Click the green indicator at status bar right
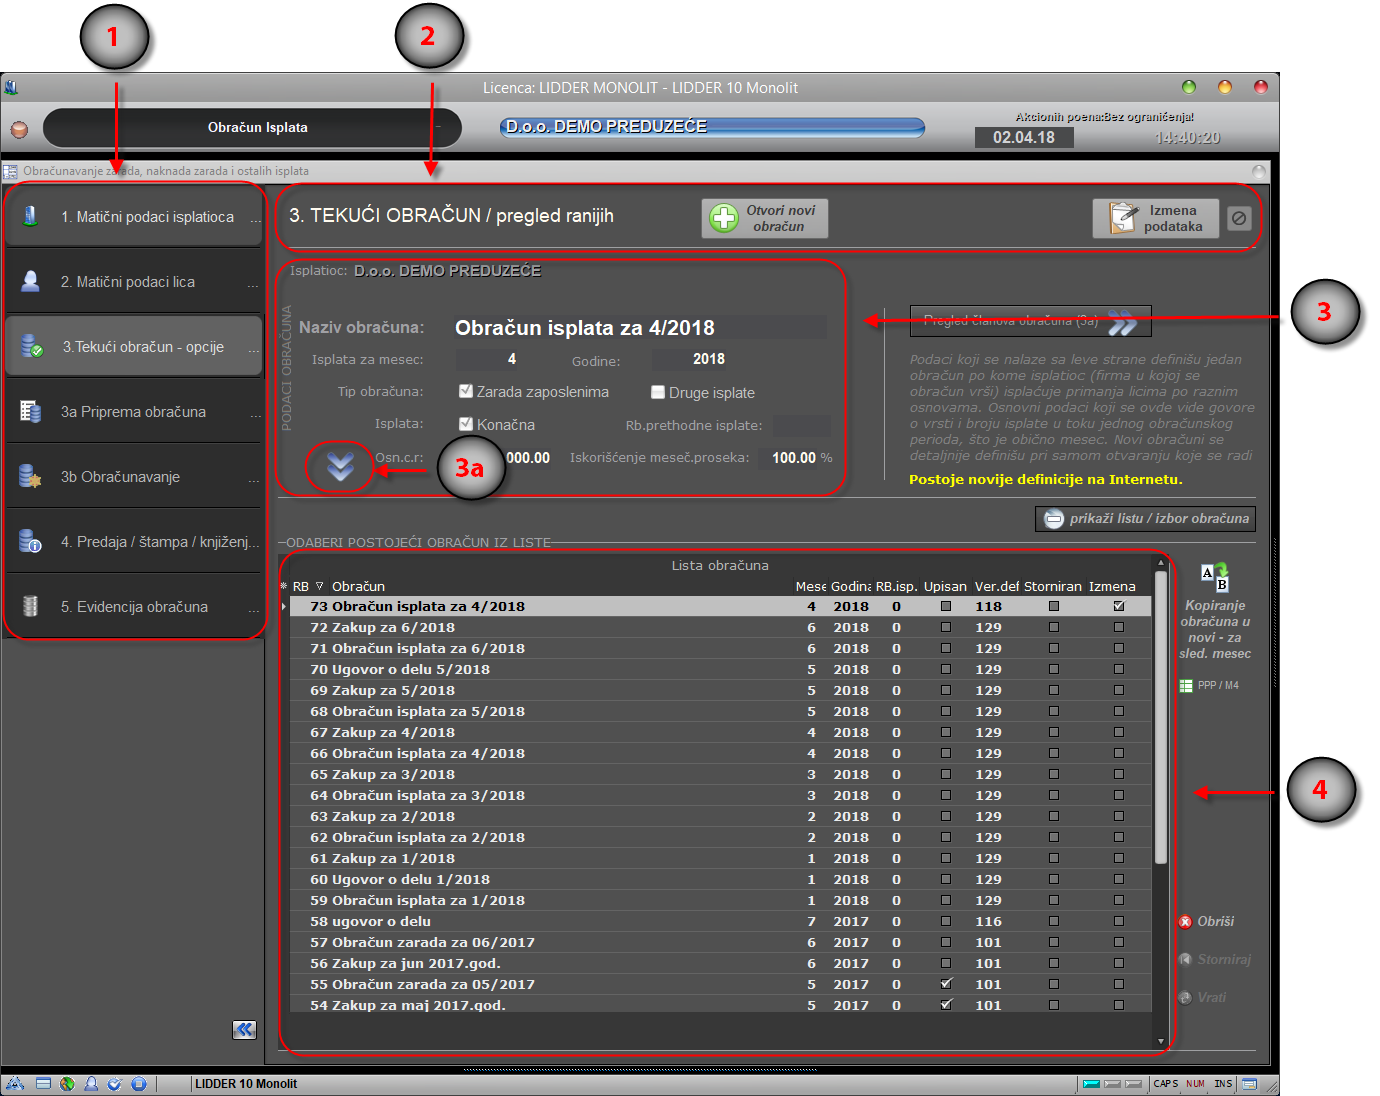The image size is (1380, 1096). [x=1091, y=1084]
